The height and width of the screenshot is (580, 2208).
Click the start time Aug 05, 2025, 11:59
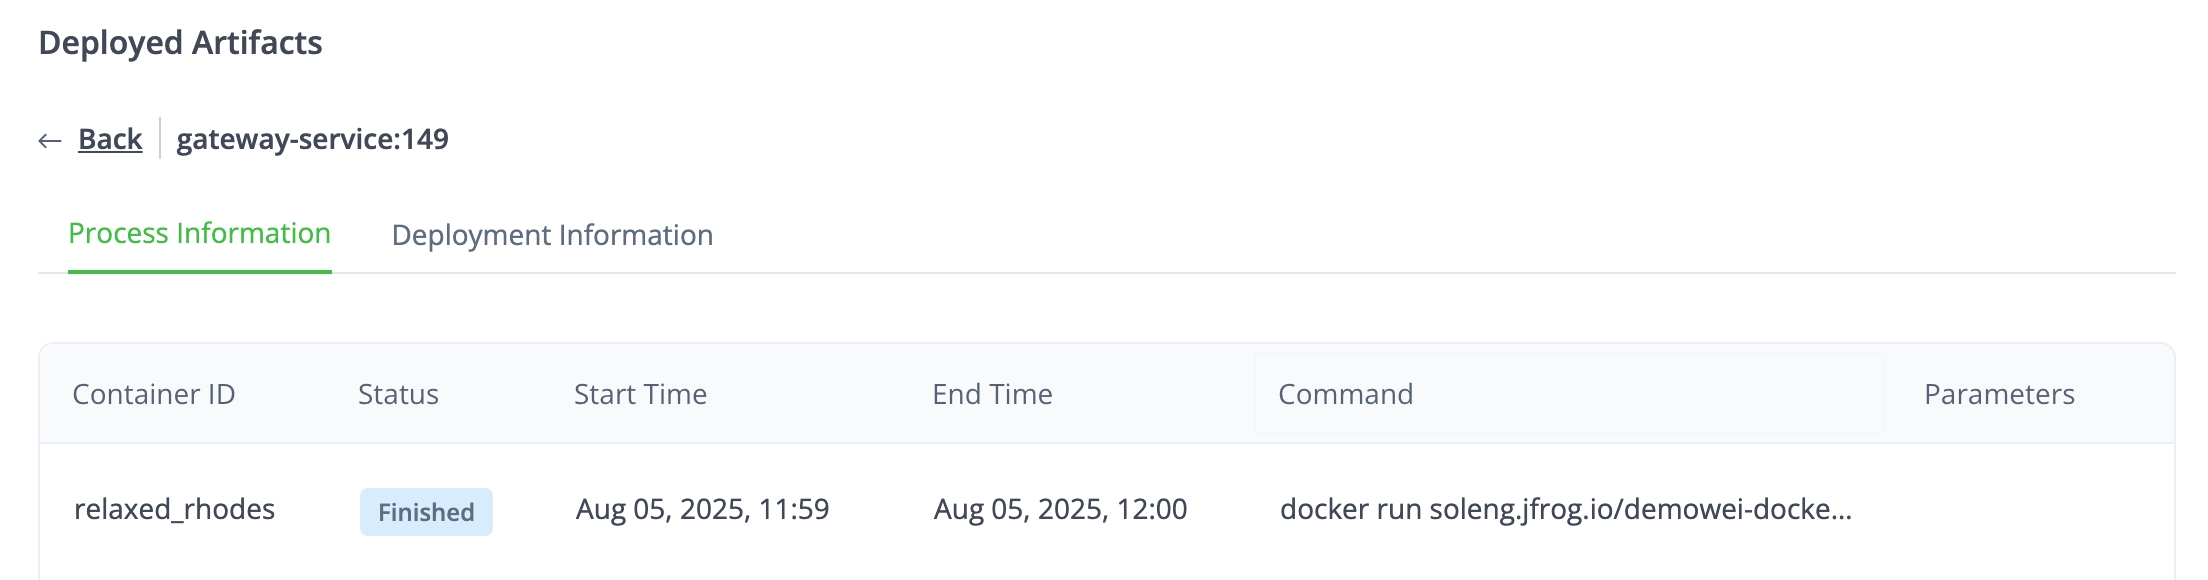[x=702, y=509]
